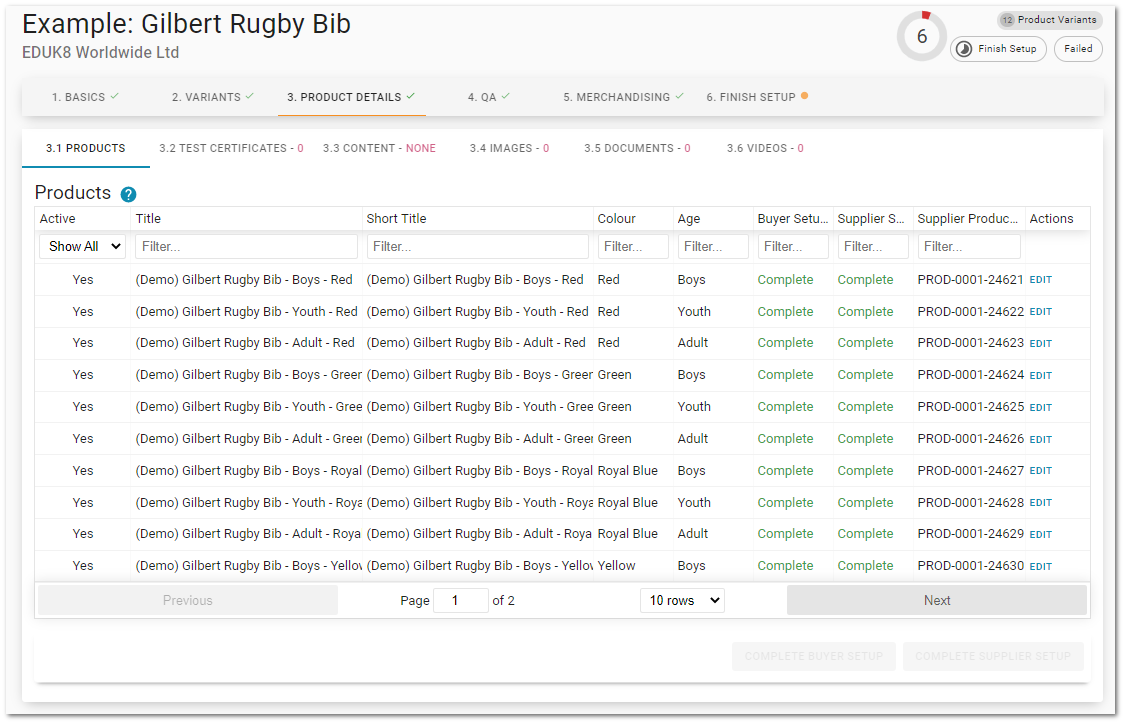
Task: Open the 3.5 Documents sub-tab
Action: click(637, 149)
